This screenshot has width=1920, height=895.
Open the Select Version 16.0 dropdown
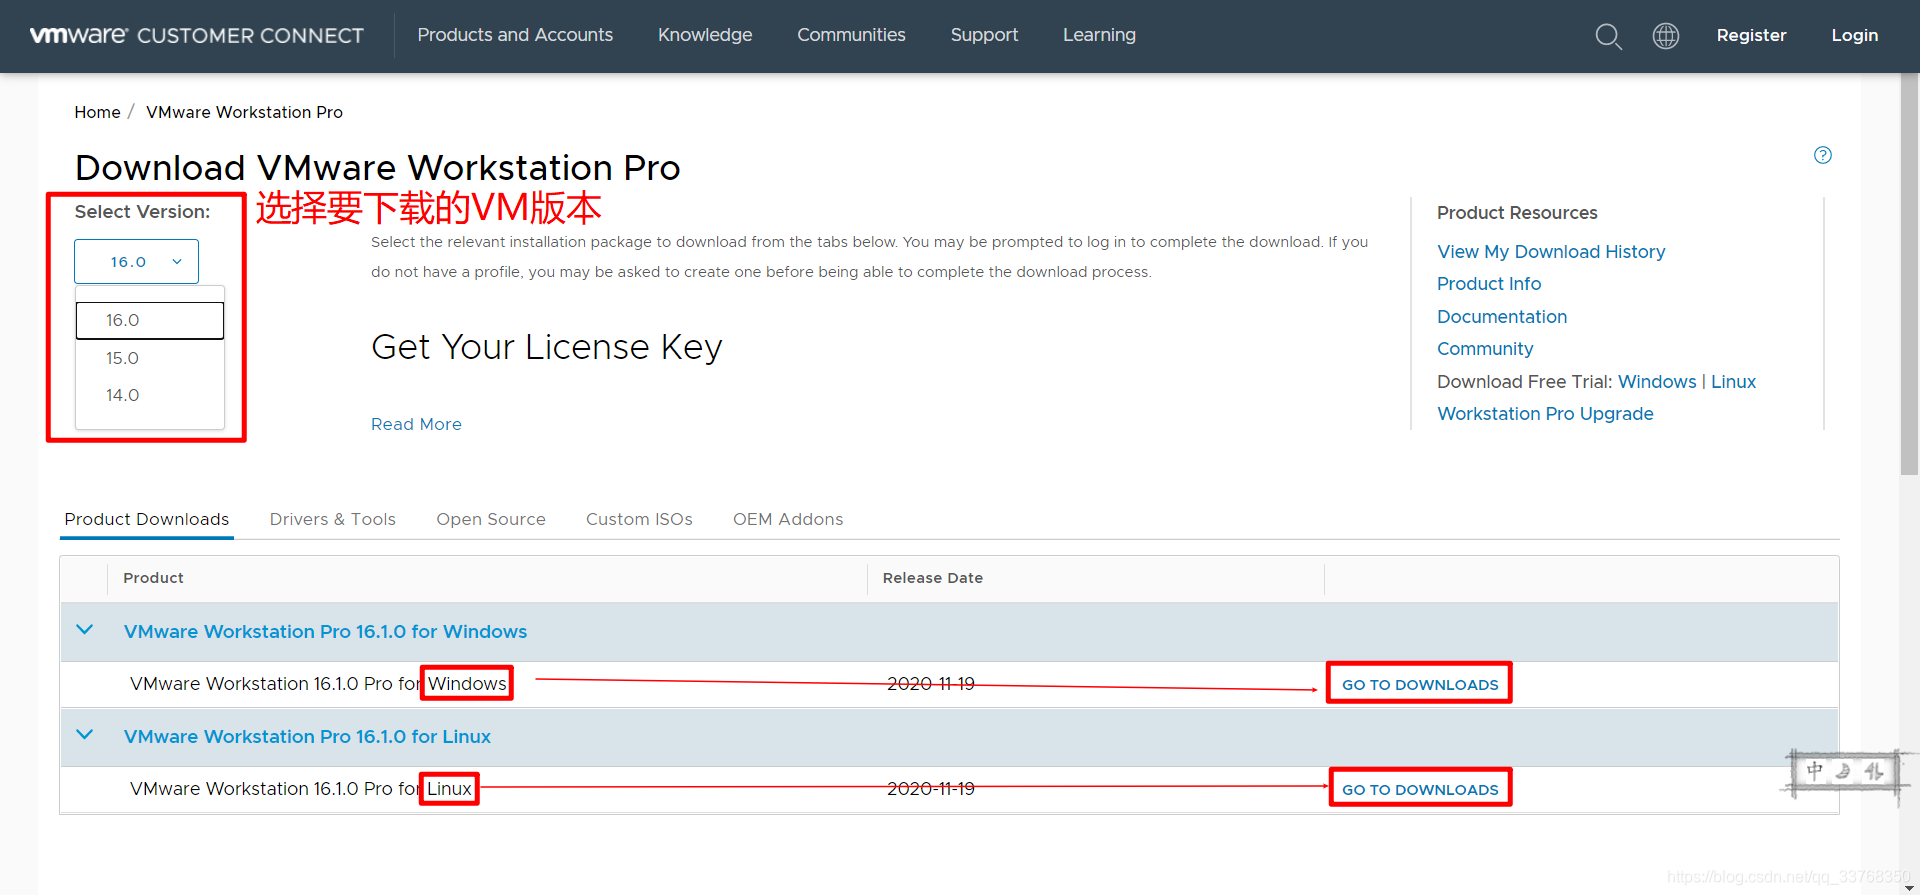[x=136, y=261]
